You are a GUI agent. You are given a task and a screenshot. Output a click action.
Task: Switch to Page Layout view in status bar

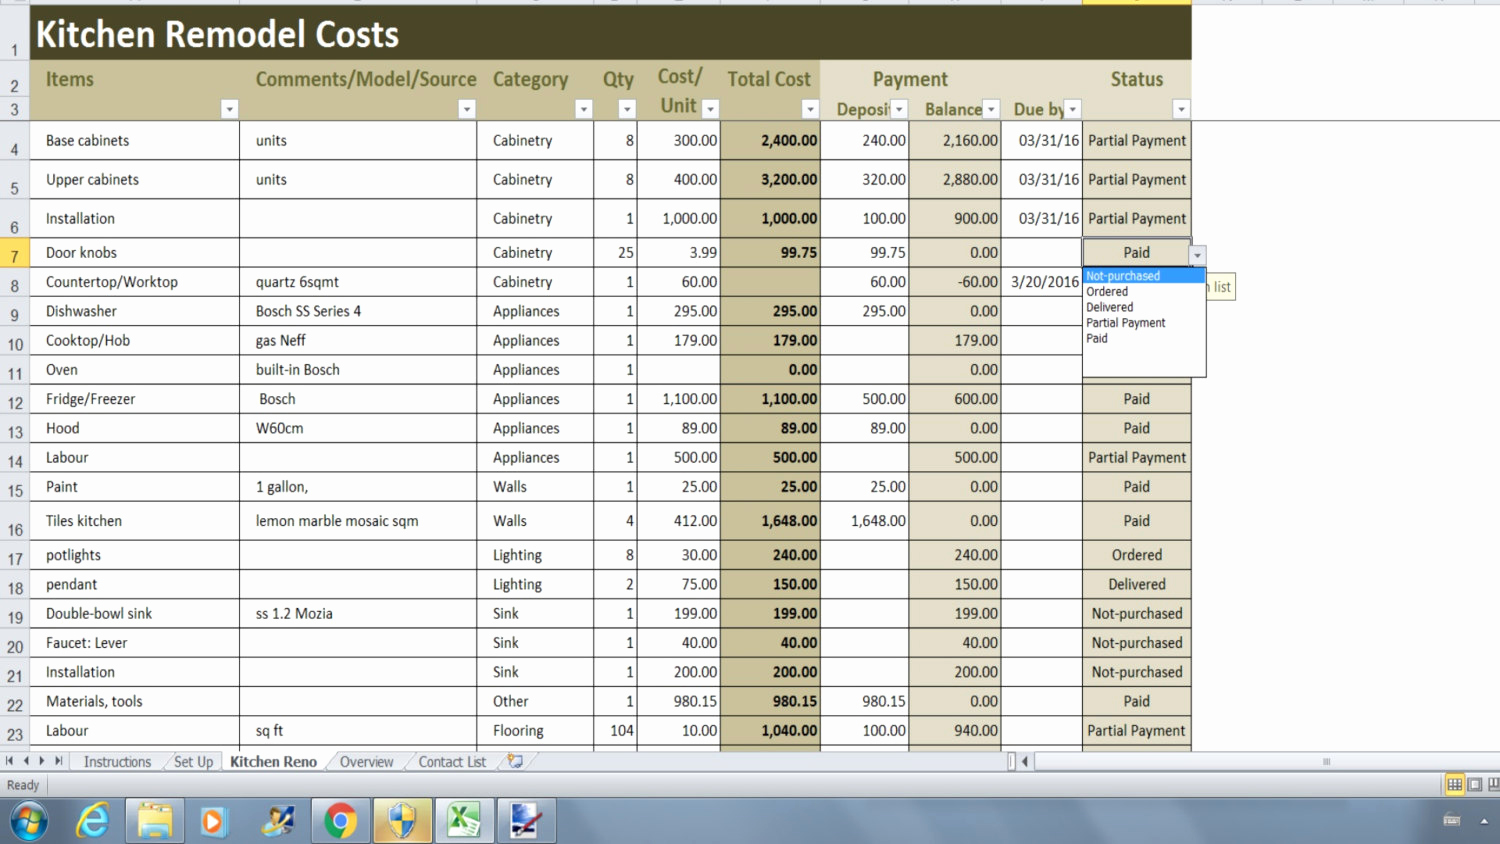click(x=1475, y=785)
